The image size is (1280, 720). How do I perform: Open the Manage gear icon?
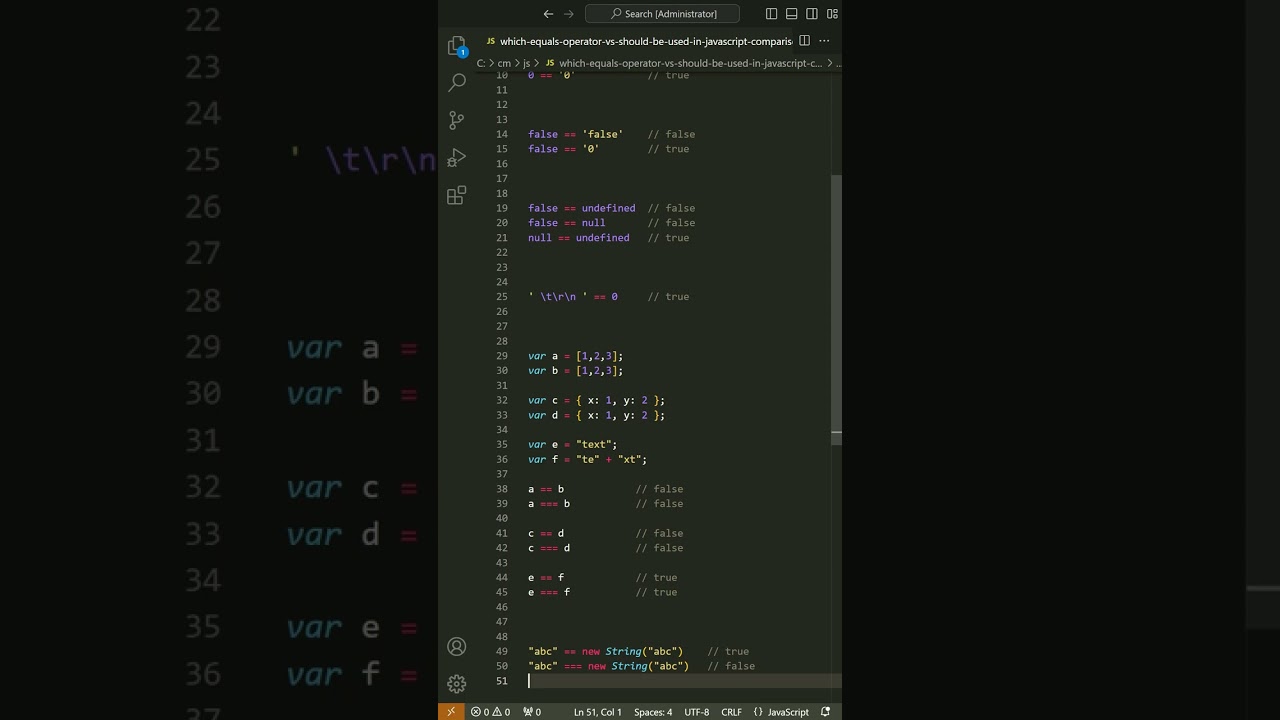click(457, 684)
